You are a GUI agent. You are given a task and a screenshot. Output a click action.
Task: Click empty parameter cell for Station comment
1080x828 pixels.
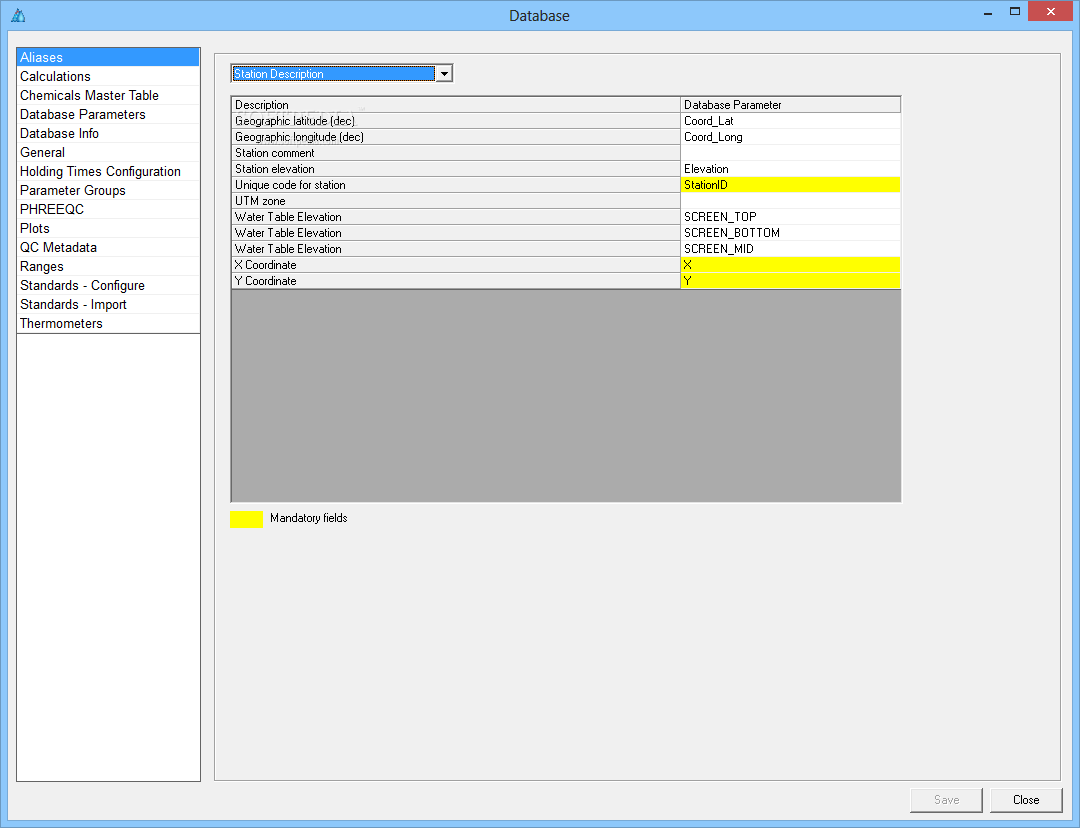click(790, 153)
